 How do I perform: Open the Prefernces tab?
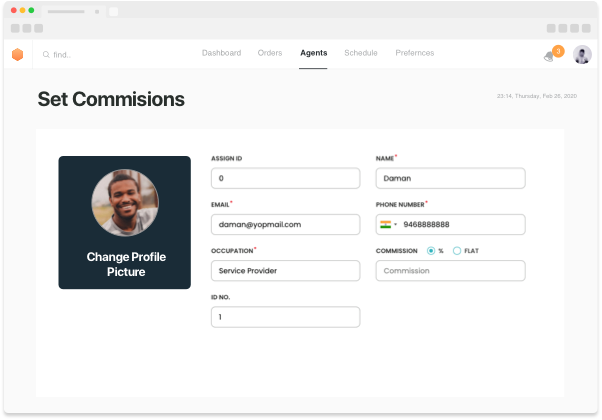click(415, 53)
